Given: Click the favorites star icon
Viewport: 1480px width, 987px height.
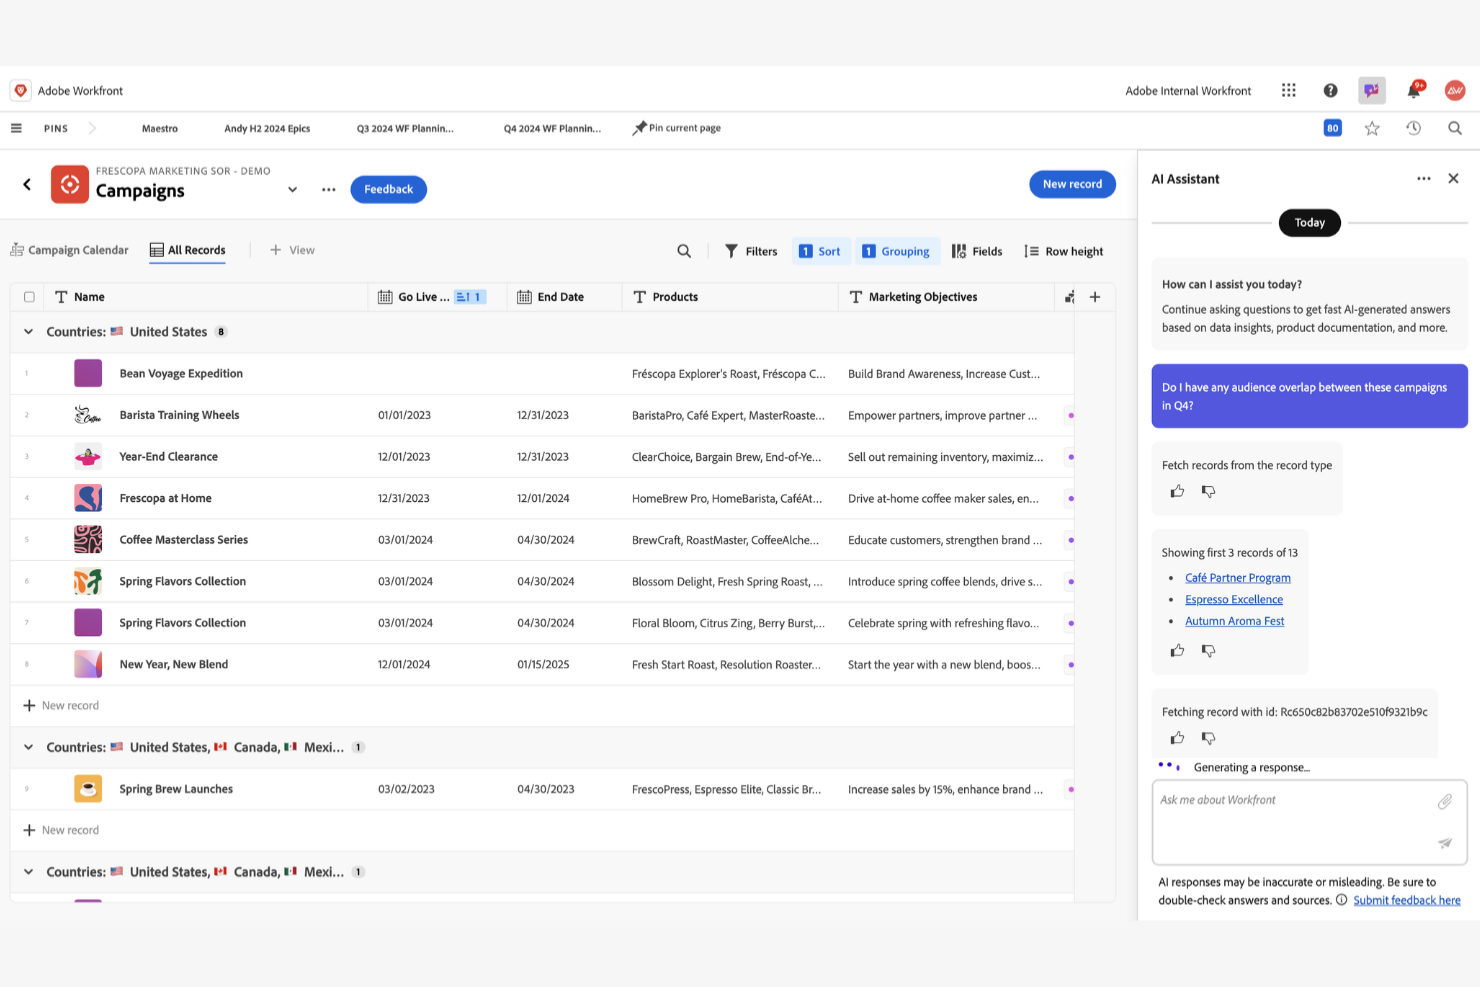Looking at the screenshot, I should pyautogui.click(x=1372, y=128).
